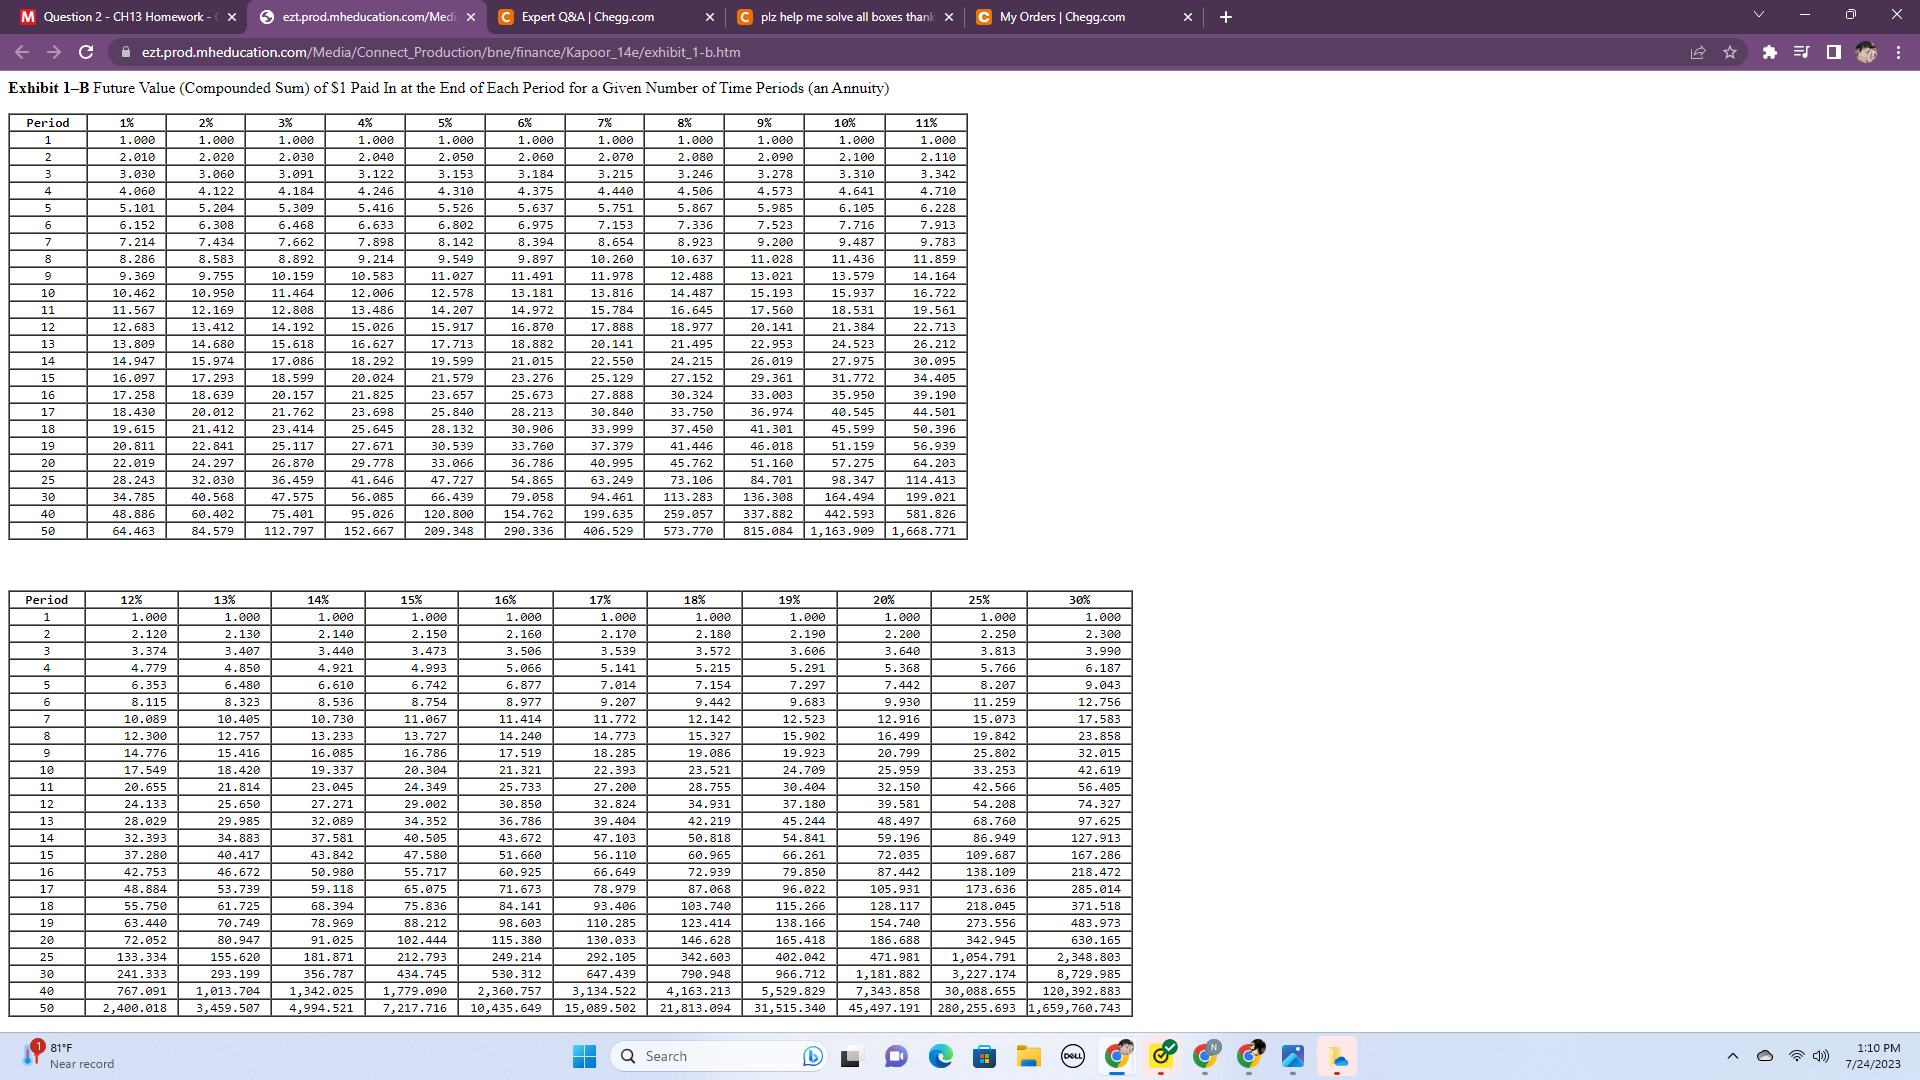
Task: Open the volume speaker tray icon
Action: 1821,1056
